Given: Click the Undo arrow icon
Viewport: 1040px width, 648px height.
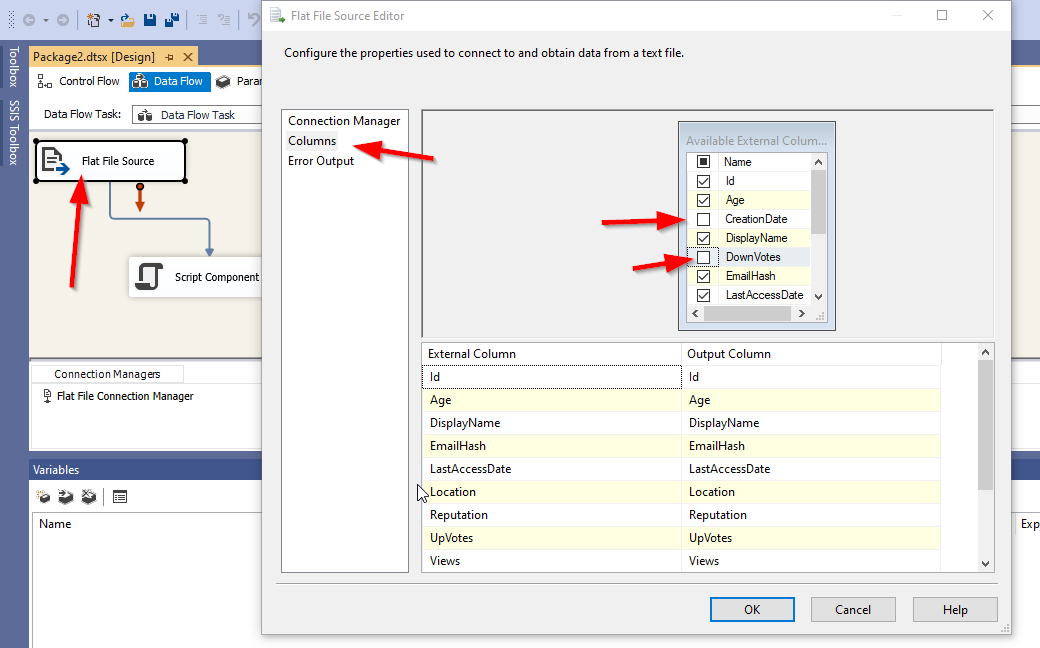Looking at the screenshot, I should 253,19.
